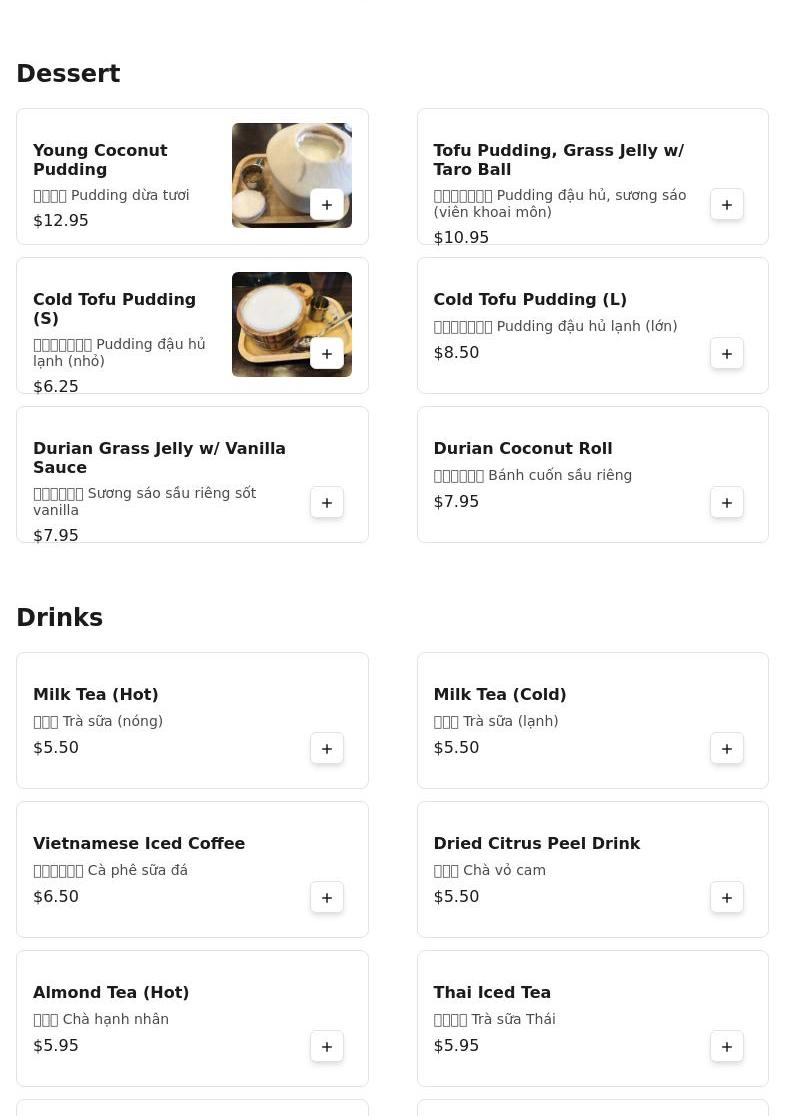
Task: Add Thai Iced Tea to order
Action: coord(727,1046)
